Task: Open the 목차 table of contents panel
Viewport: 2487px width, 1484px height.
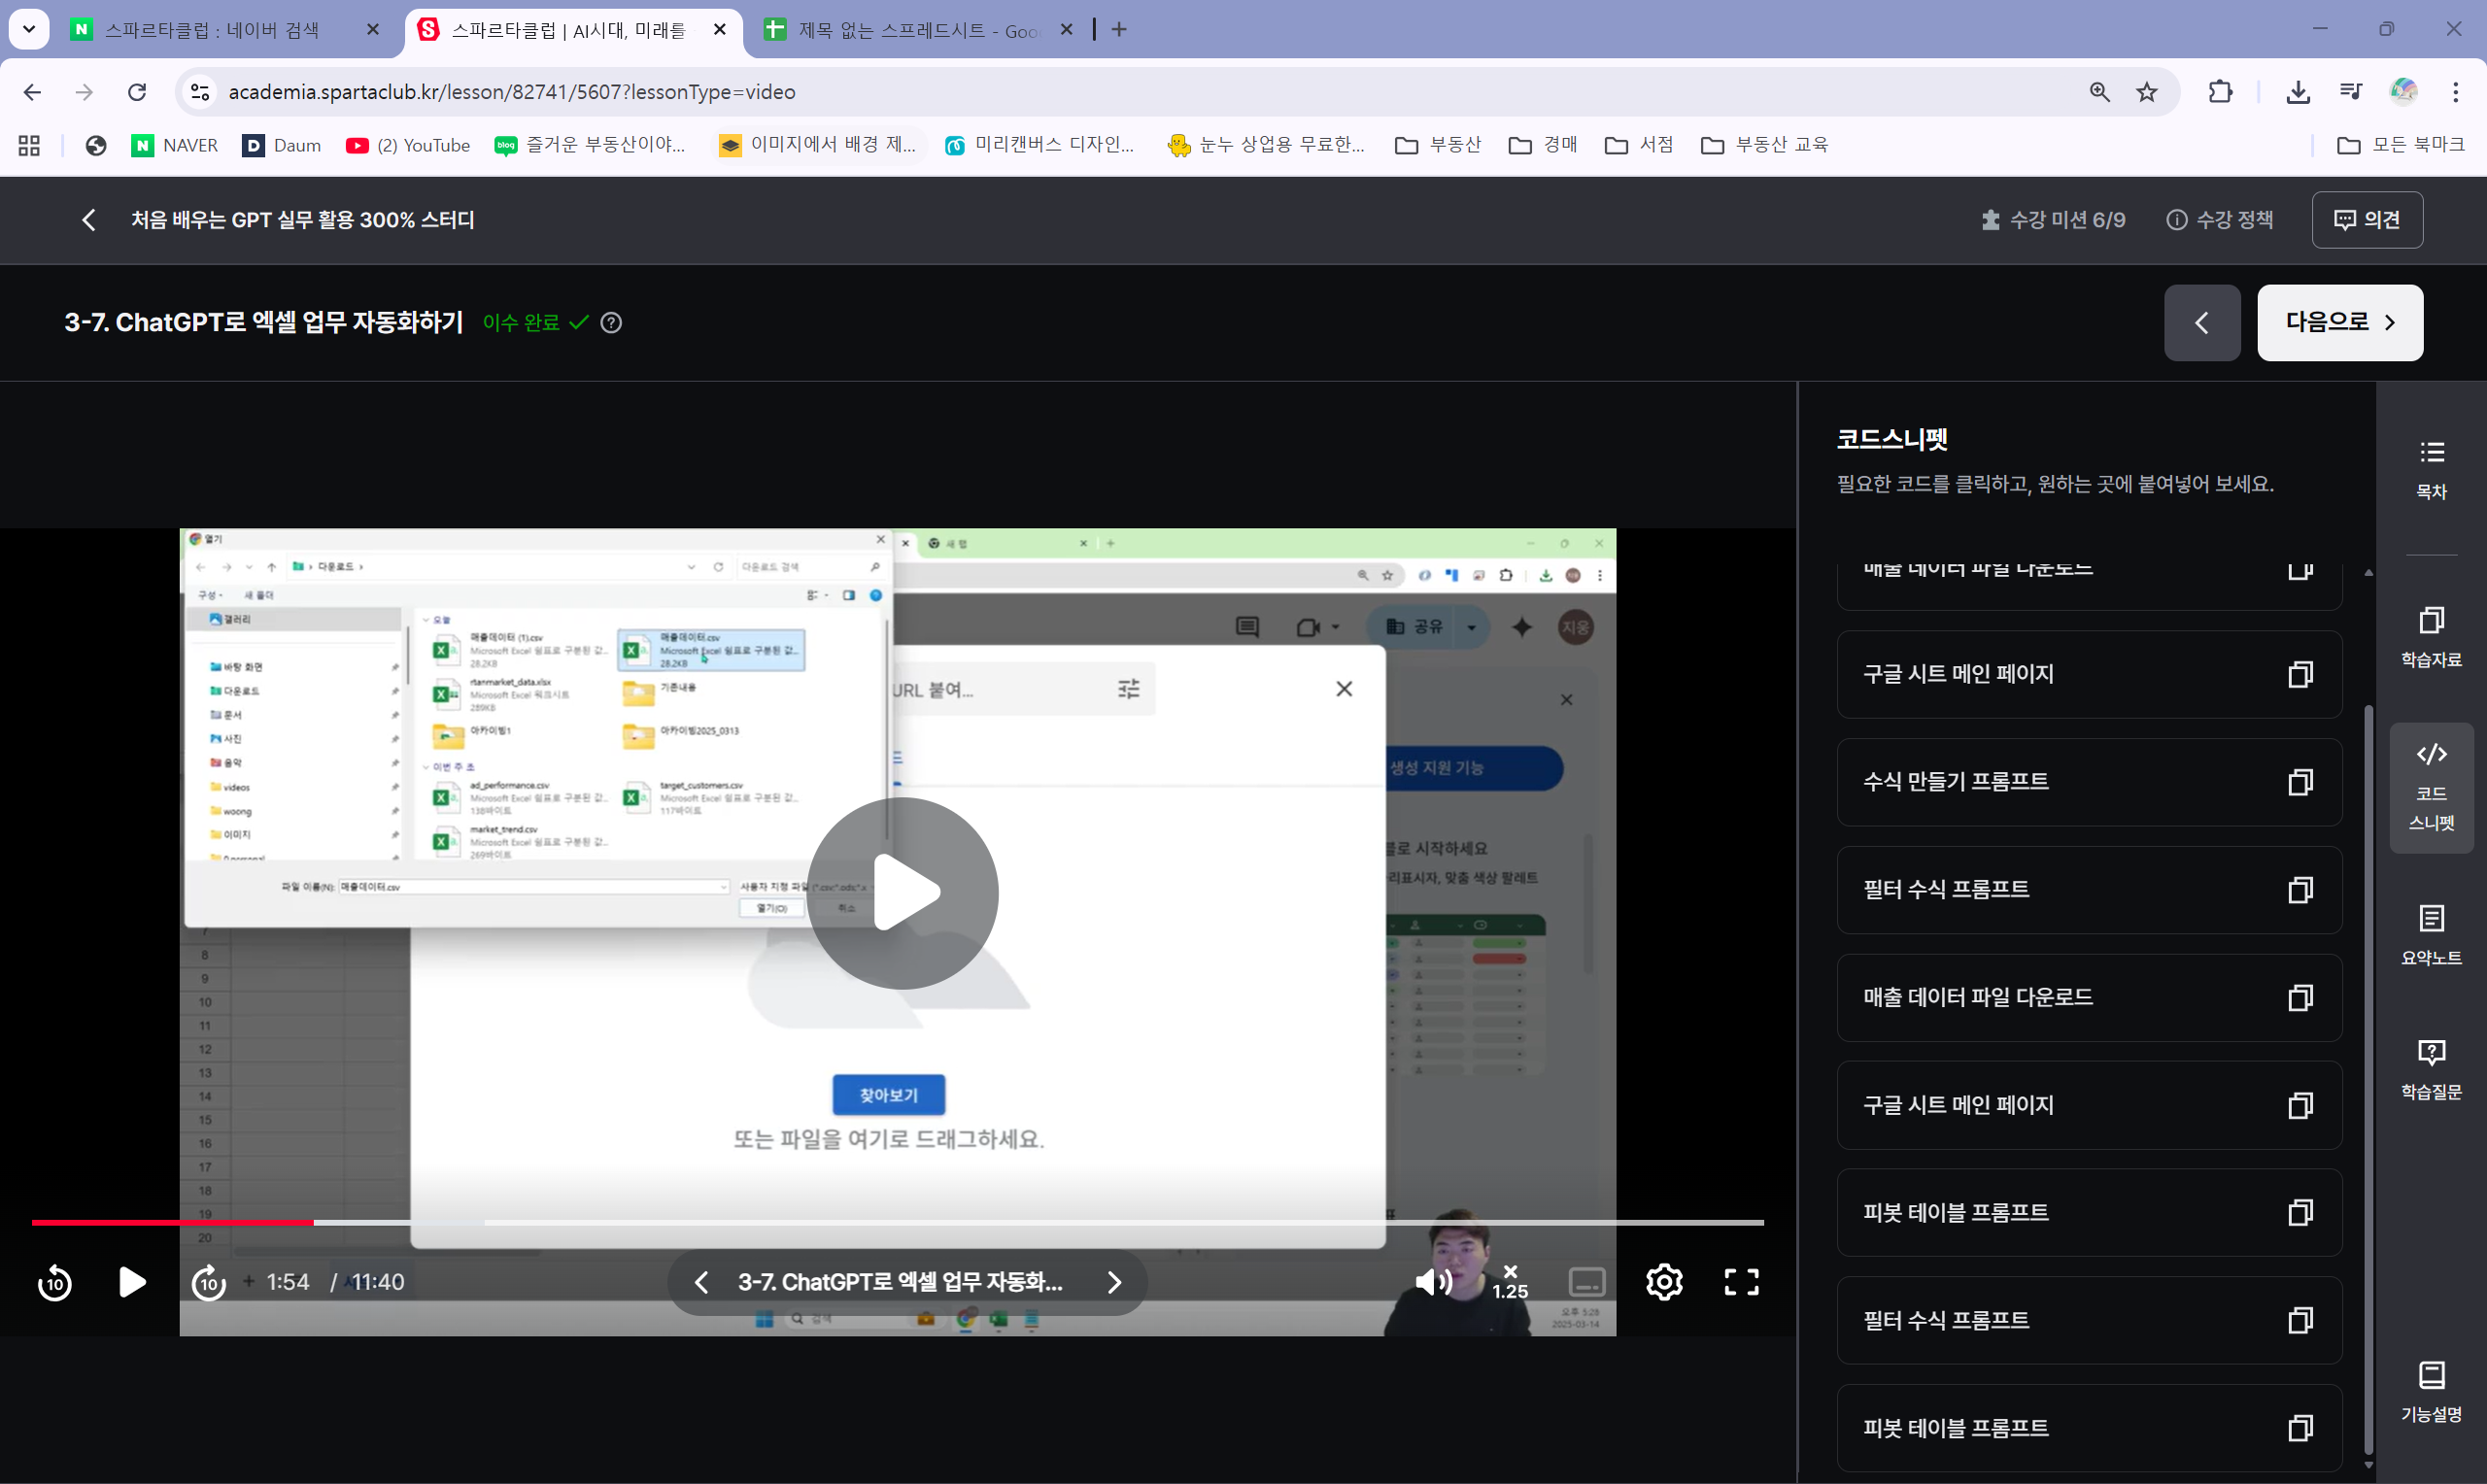Action: (x=2431, y=469)
